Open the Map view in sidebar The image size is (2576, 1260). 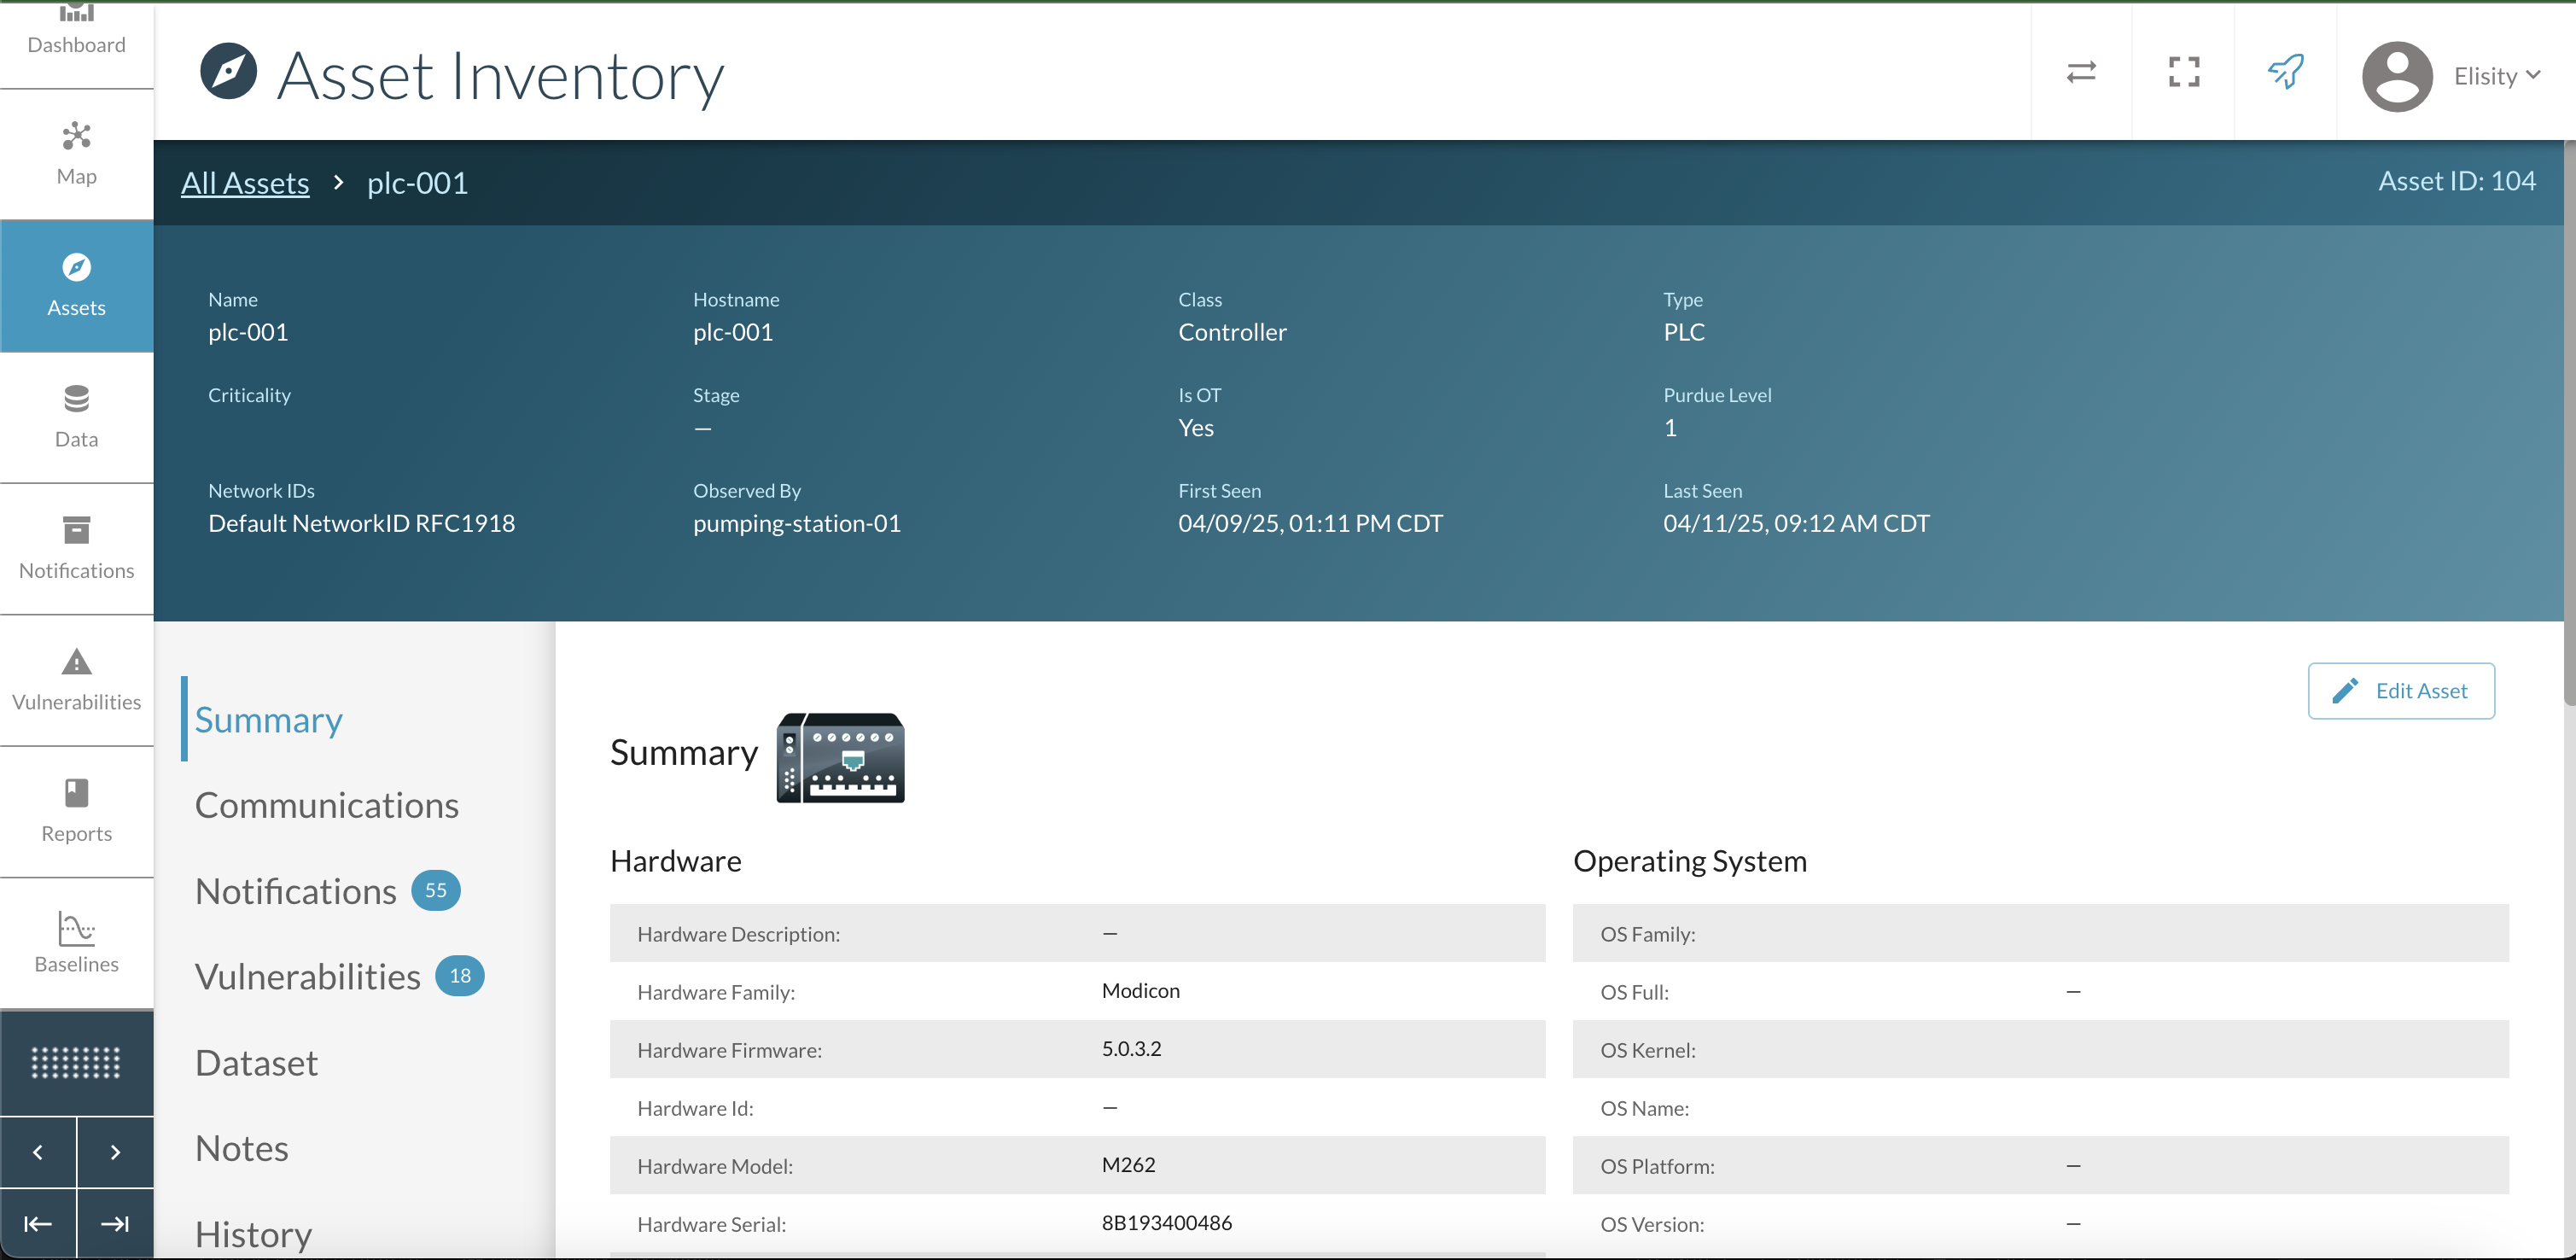tap(76, 153)
